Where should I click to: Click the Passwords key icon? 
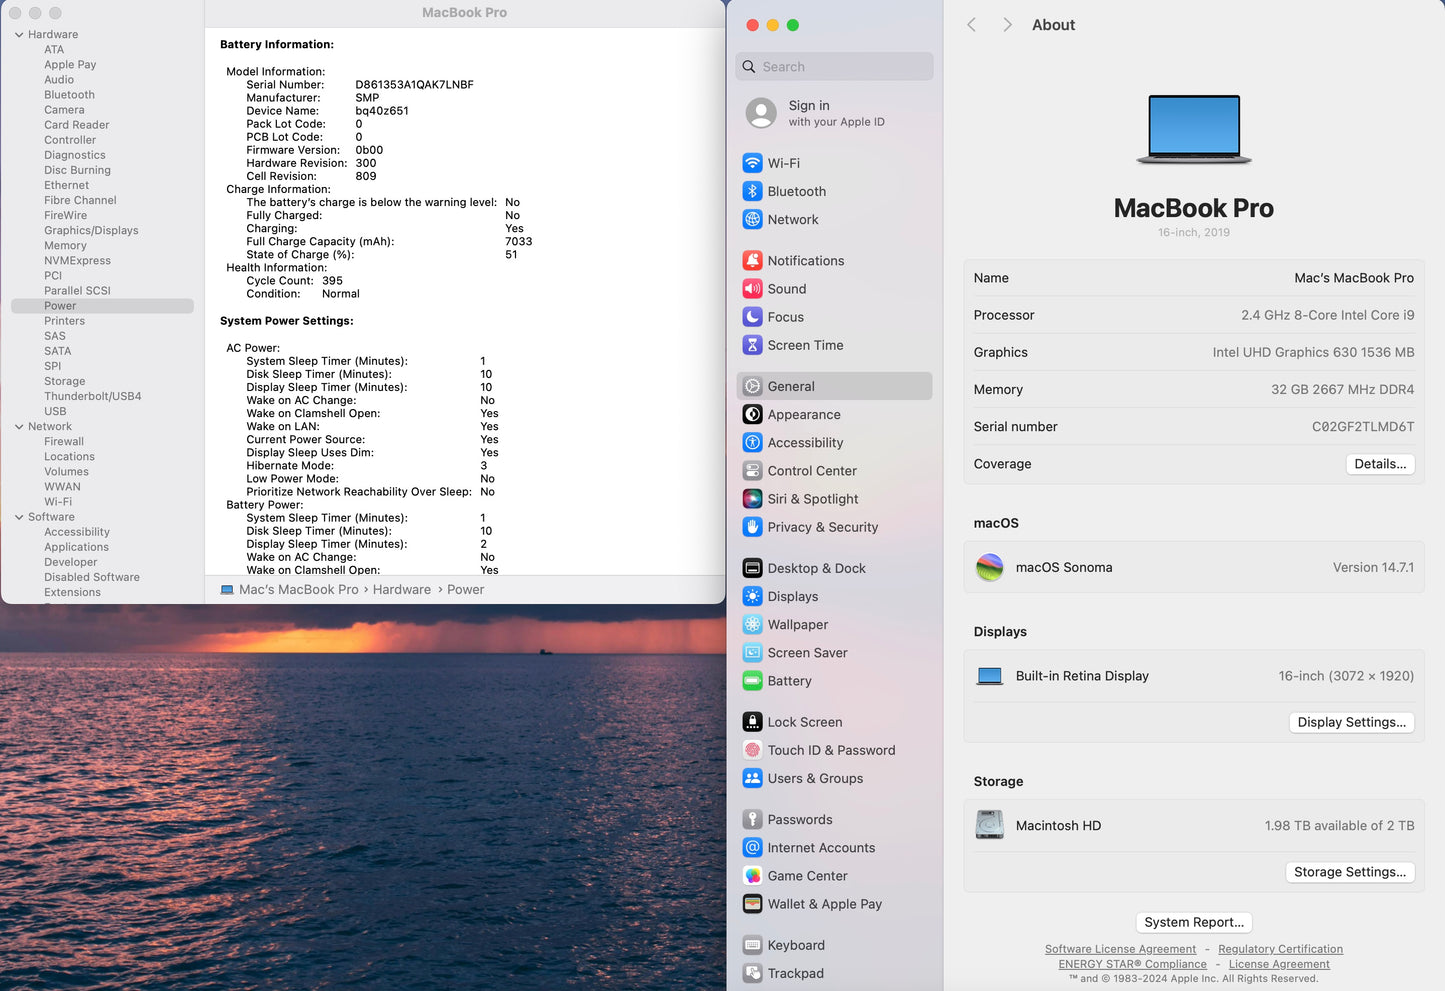[x=753, y=819]
